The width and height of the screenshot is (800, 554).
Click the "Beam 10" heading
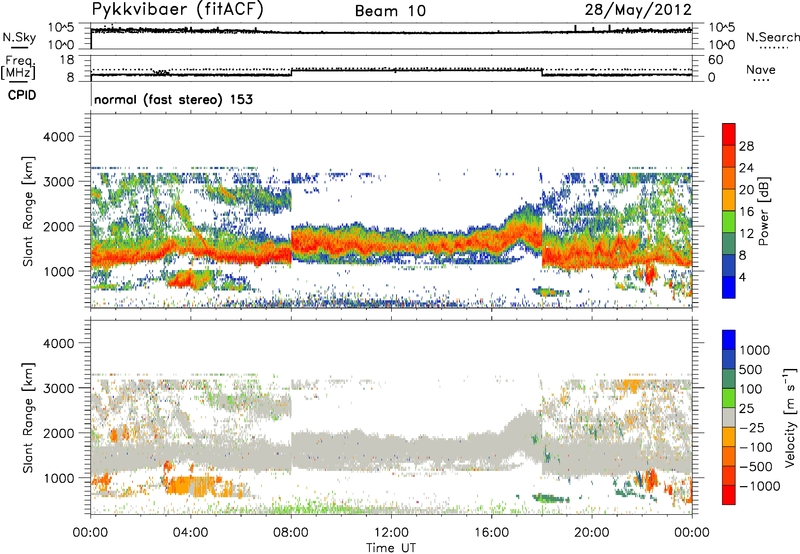coord(390,11)
